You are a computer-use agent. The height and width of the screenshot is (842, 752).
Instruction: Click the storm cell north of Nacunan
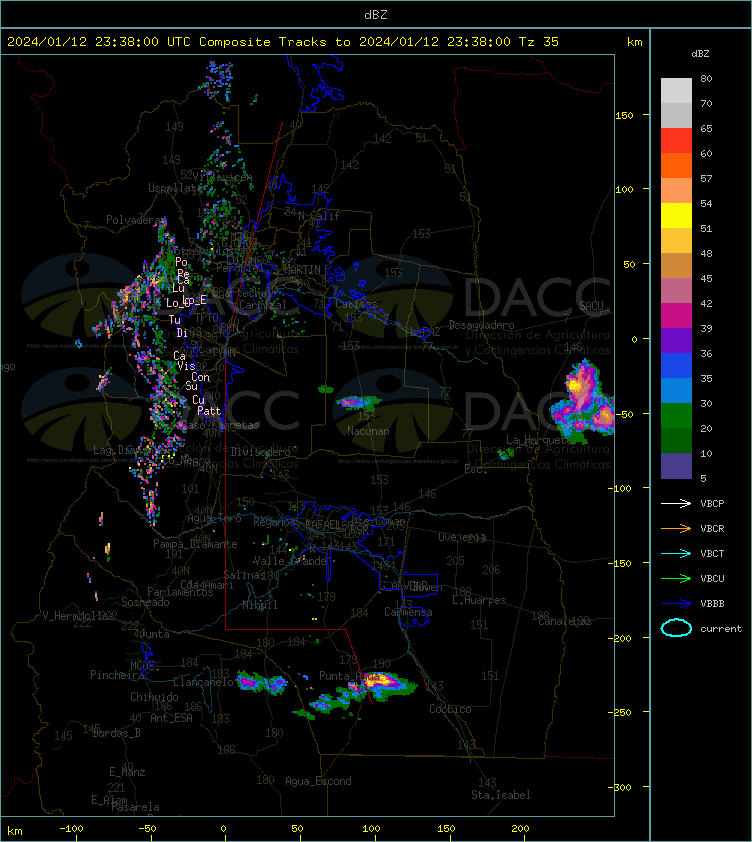(358, 402)
